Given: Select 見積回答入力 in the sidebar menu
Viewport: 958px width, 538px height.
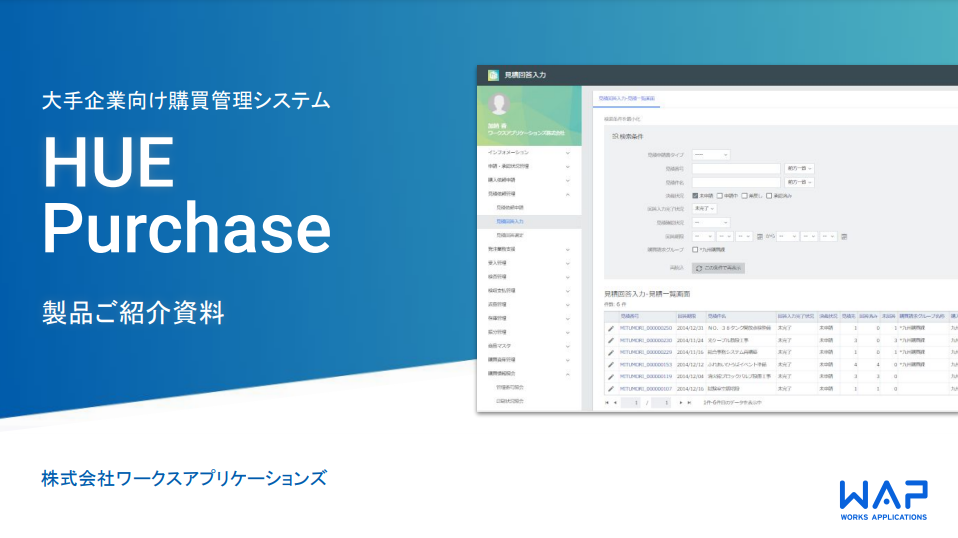Looking at the screenshot, I should (529, 222).
